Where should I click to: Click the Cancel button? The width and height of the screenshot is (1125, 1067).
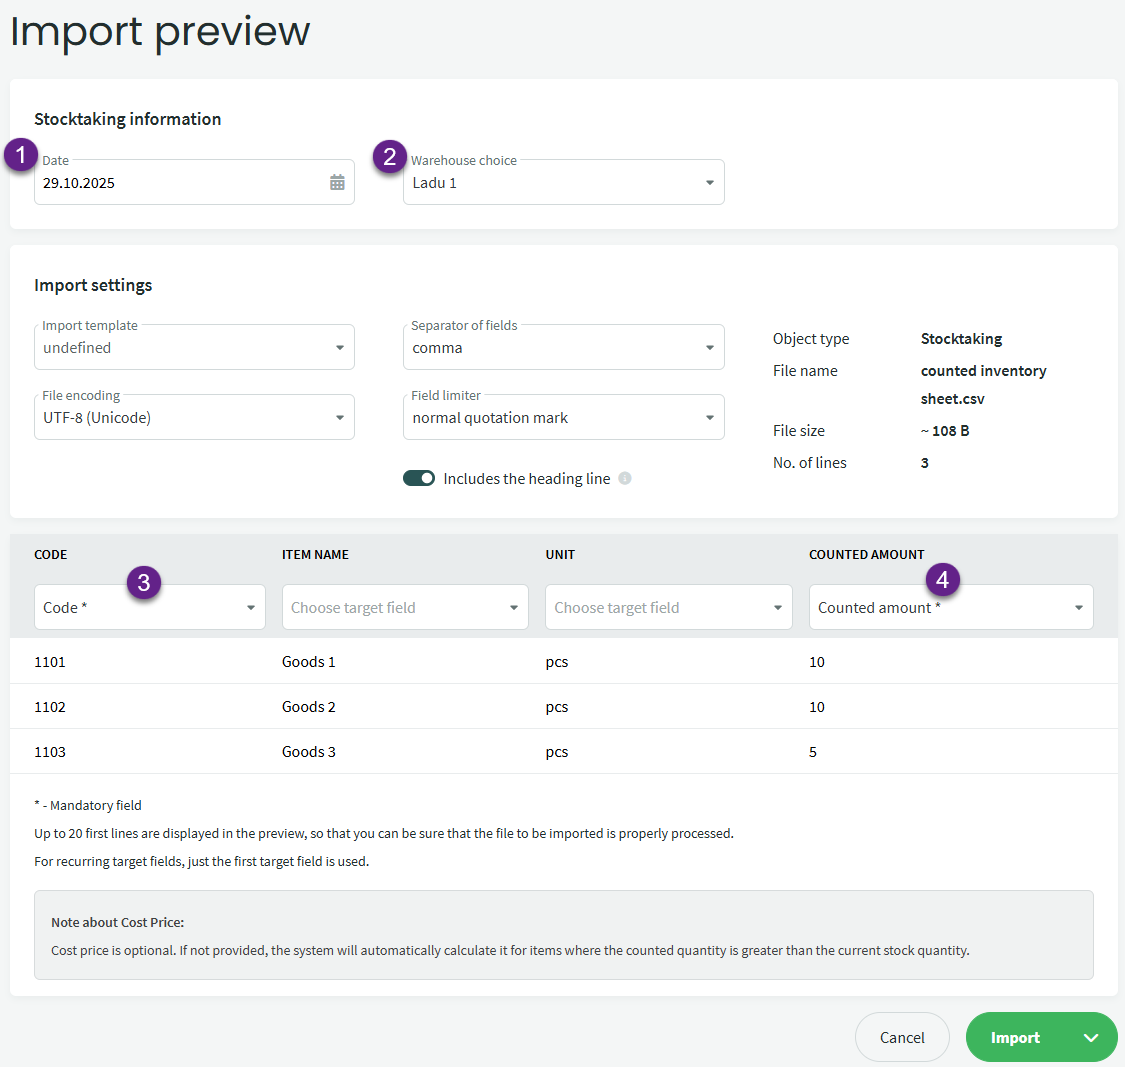[x=902, y=1038]
